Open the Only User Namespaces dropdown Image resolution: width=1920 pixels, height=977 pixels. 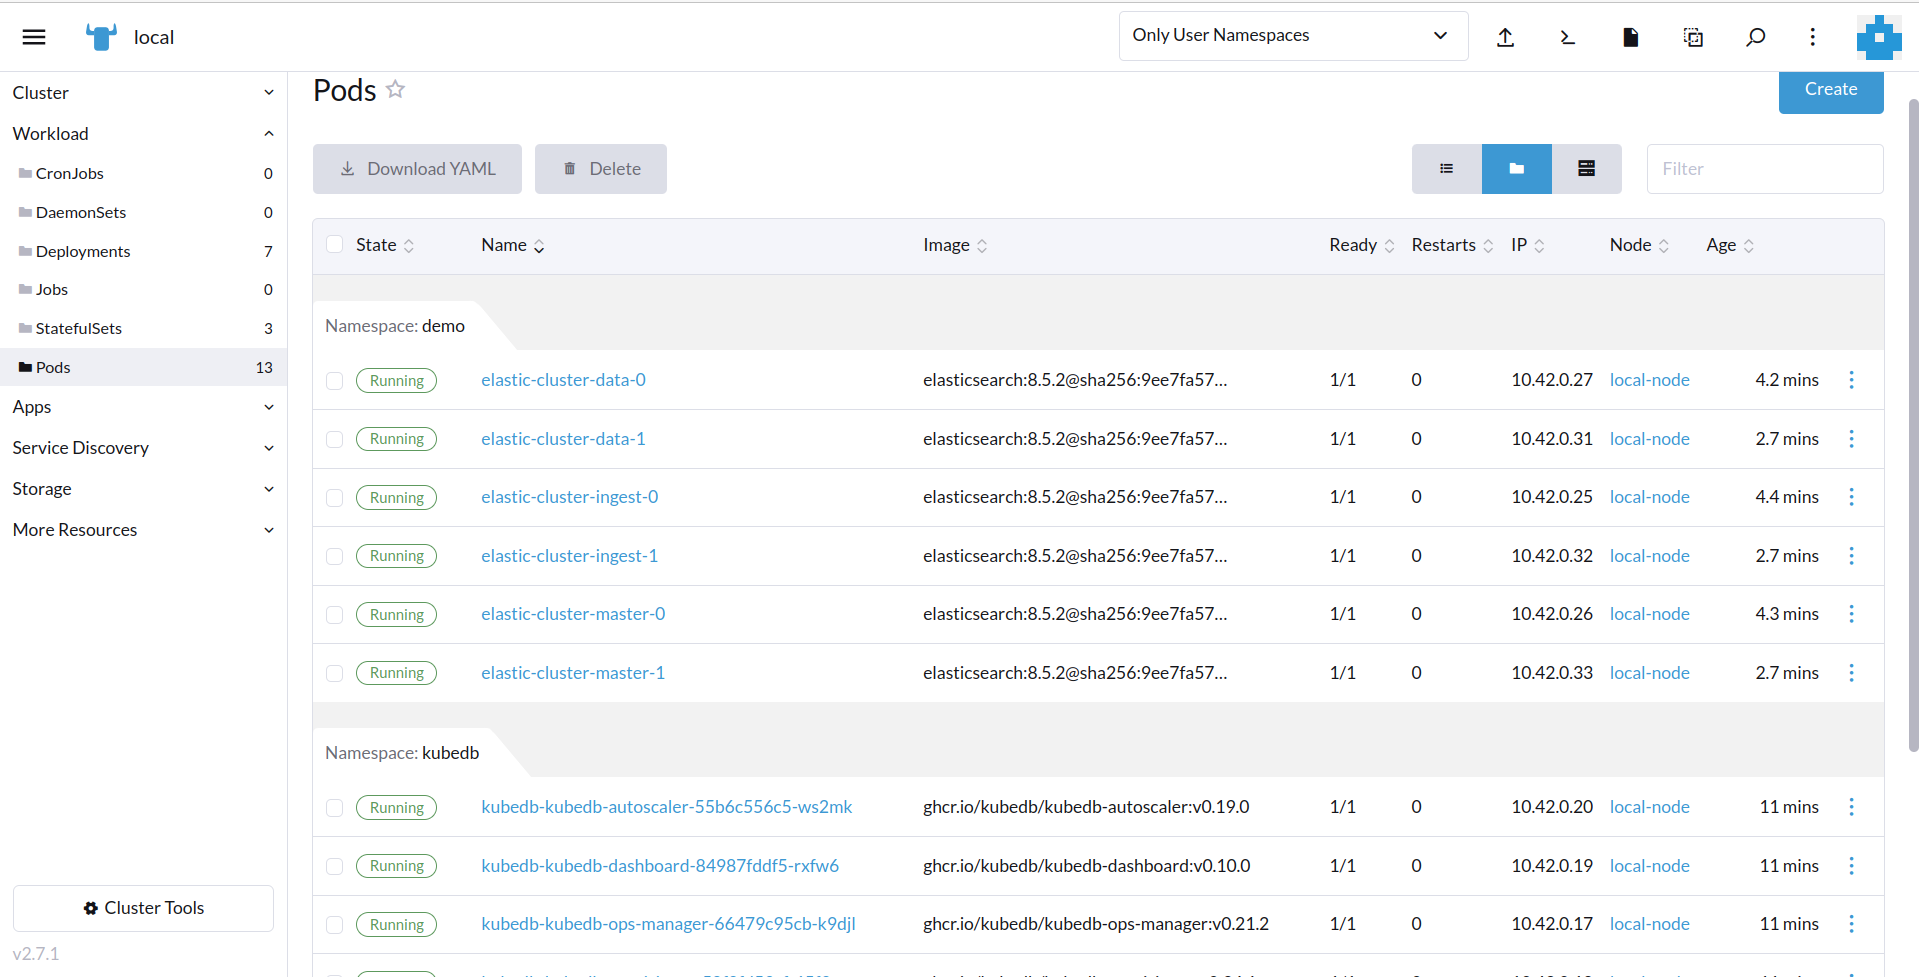click(x=1292, y=36)
